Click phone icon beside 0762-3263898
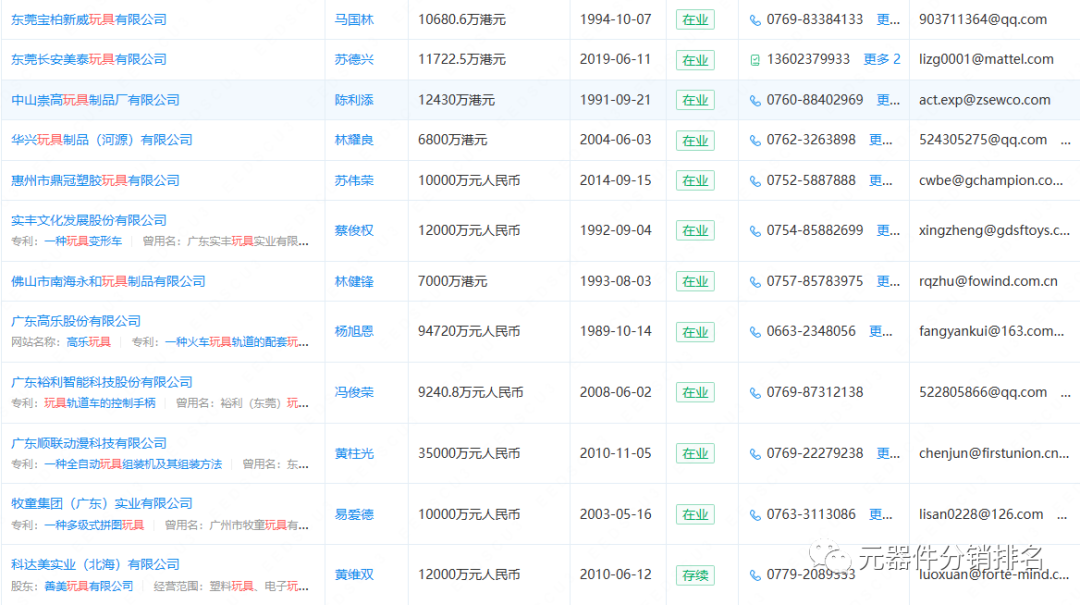 click(755, 141)
